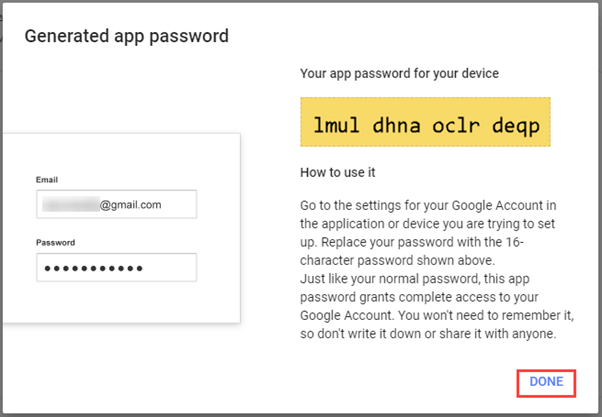The width and height of the screenshot is (602, 417).
Task: Click the 'Password' field label
Action: pyautogui.click(x=56, y=242)
